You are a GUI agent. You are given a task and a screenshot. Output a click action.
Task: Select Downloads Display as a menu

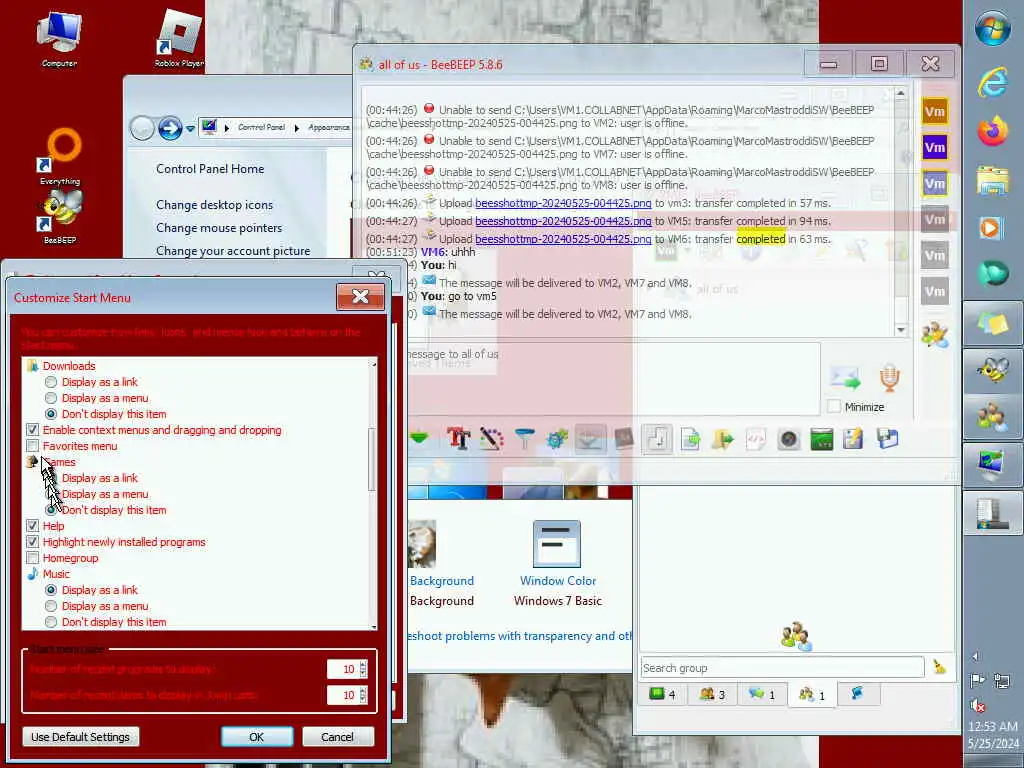[x=51, y=398]
